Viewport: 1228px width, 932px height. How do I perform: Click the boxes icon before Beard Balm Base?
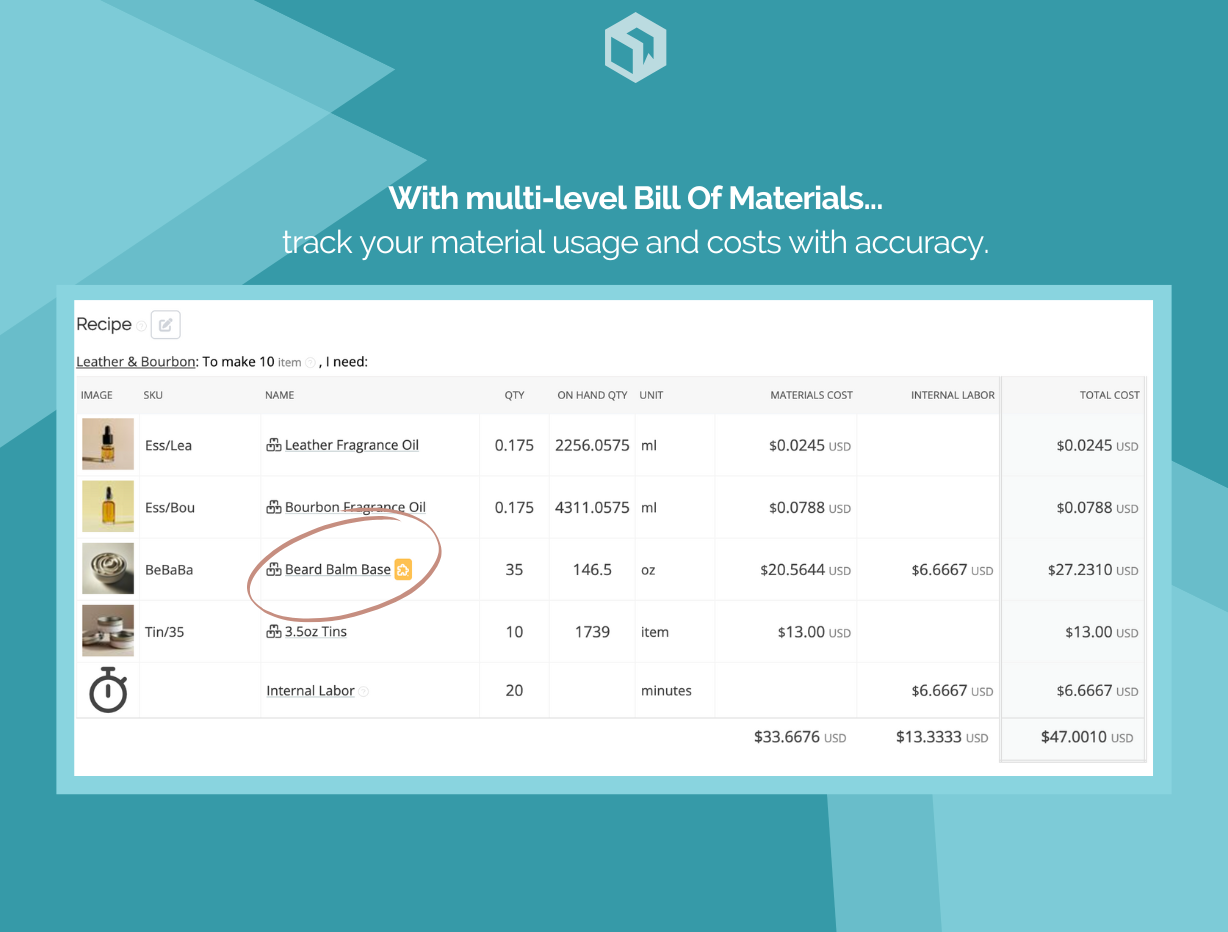pos(274,569)
